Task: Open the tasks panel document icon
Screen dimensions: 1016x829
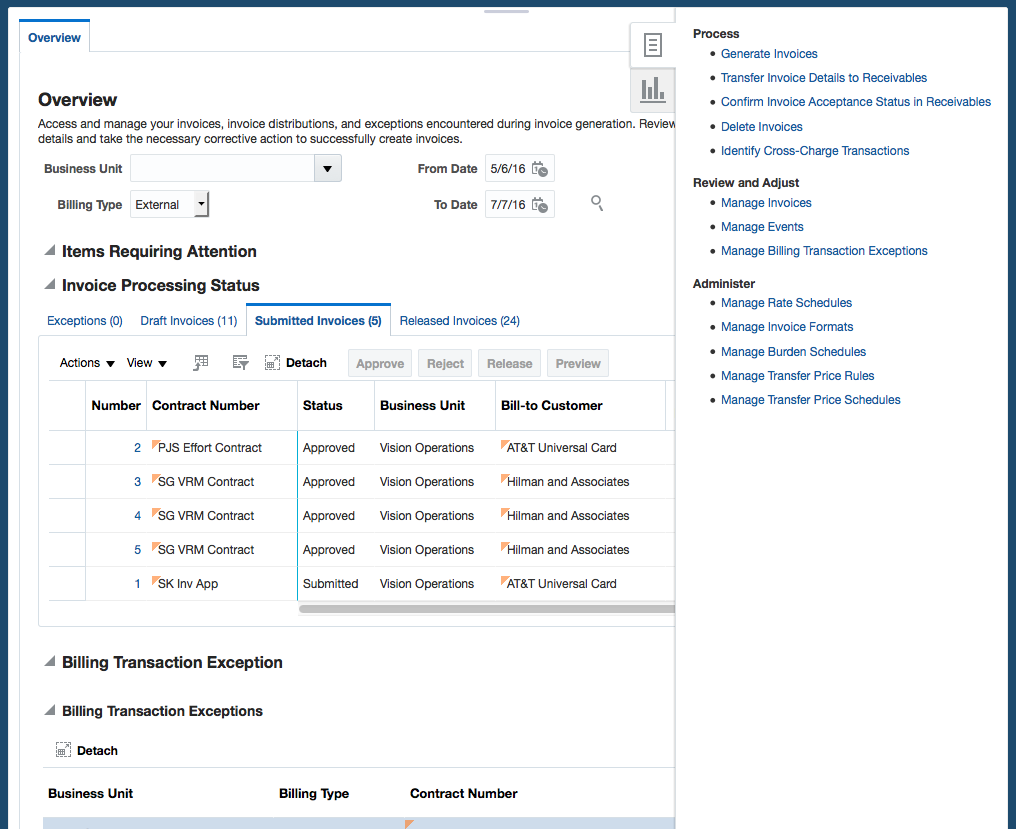Action: 652,45
